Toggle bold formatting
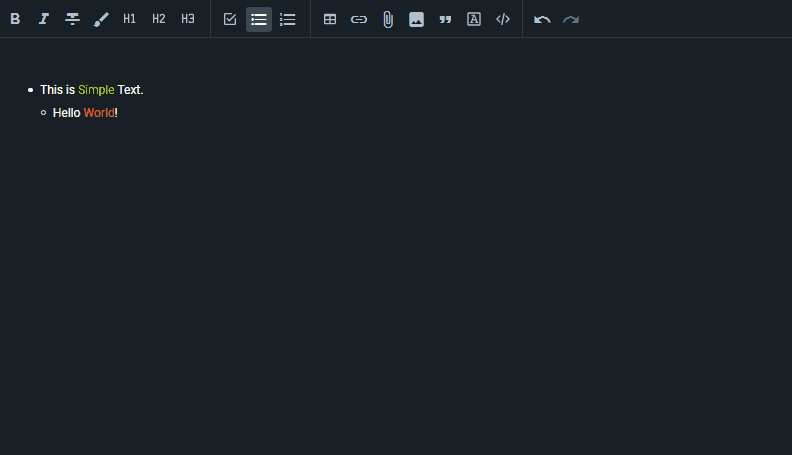This screenshot has height=455, width=792. (15, 19)
